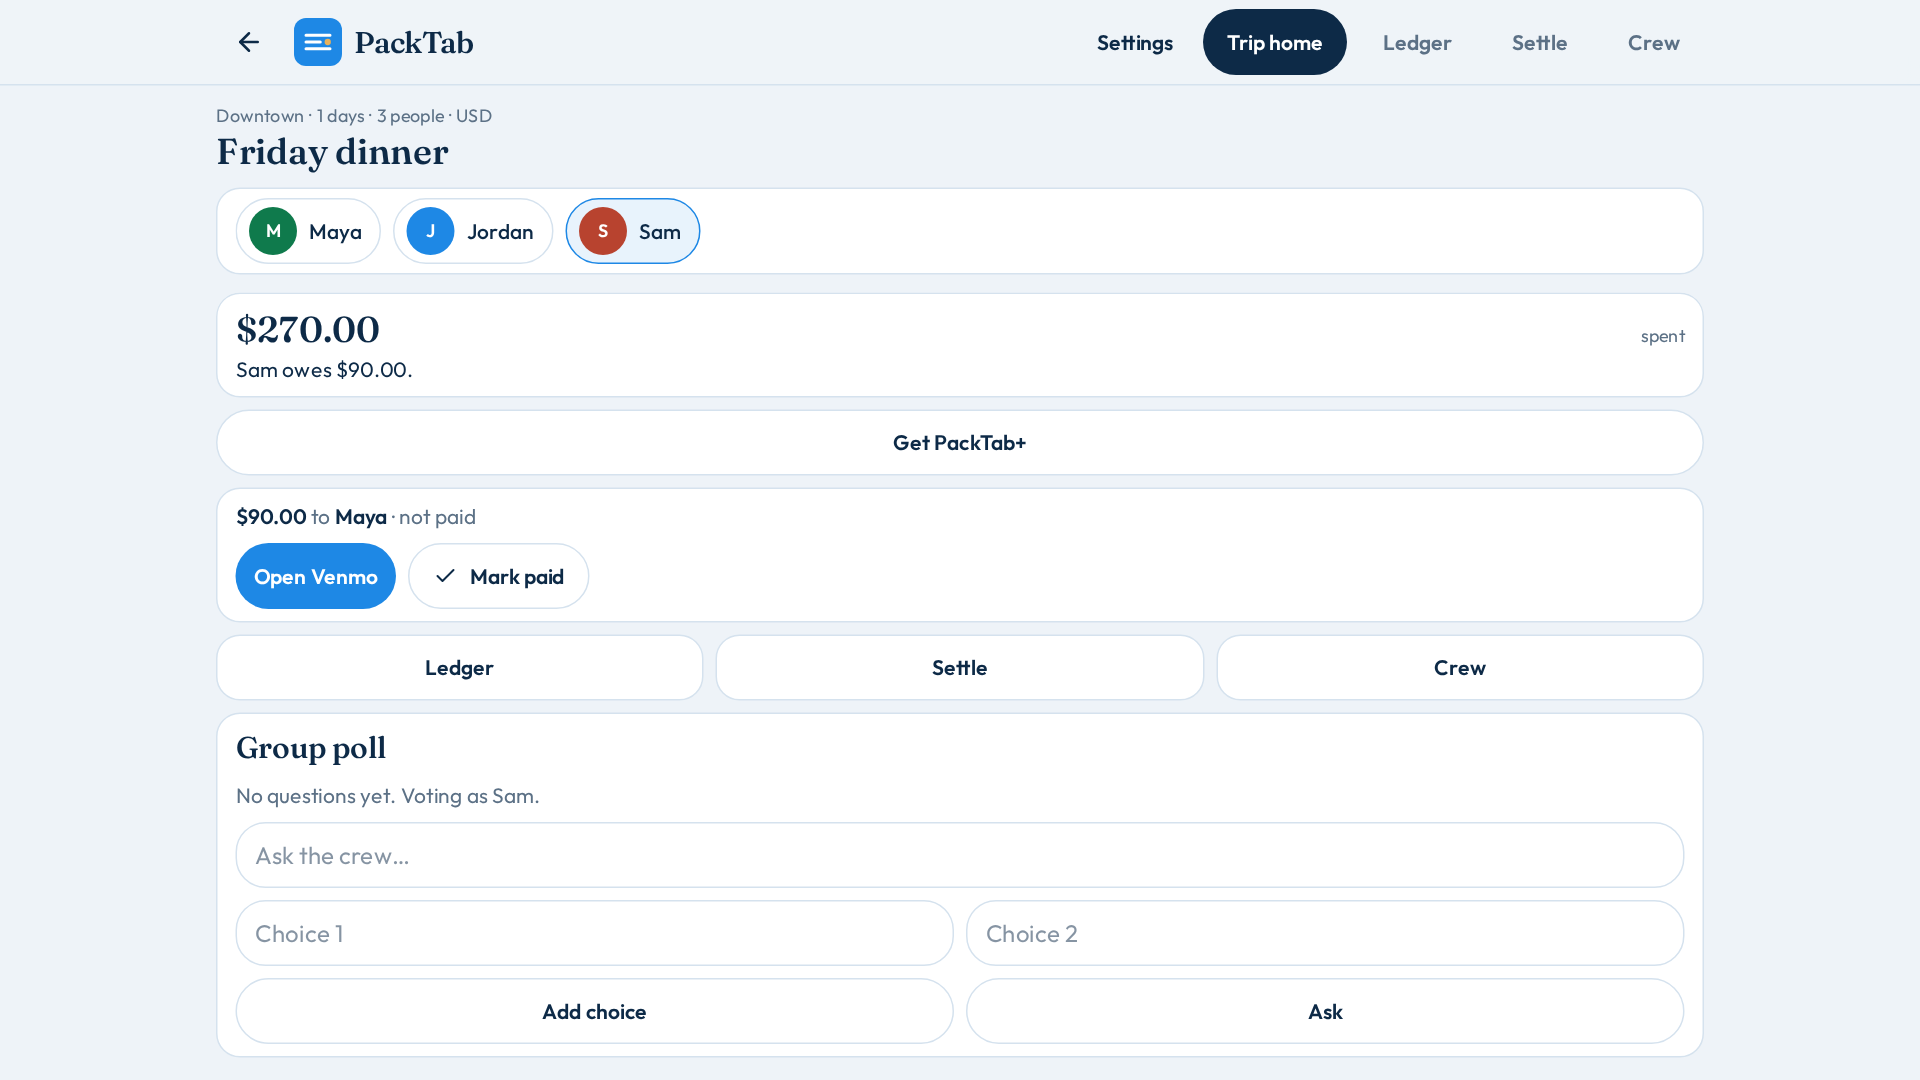Click the Group poll heading
The height and width of the screenshot is (1080, 1920).
pyautogui.click(x=311, y=748)
